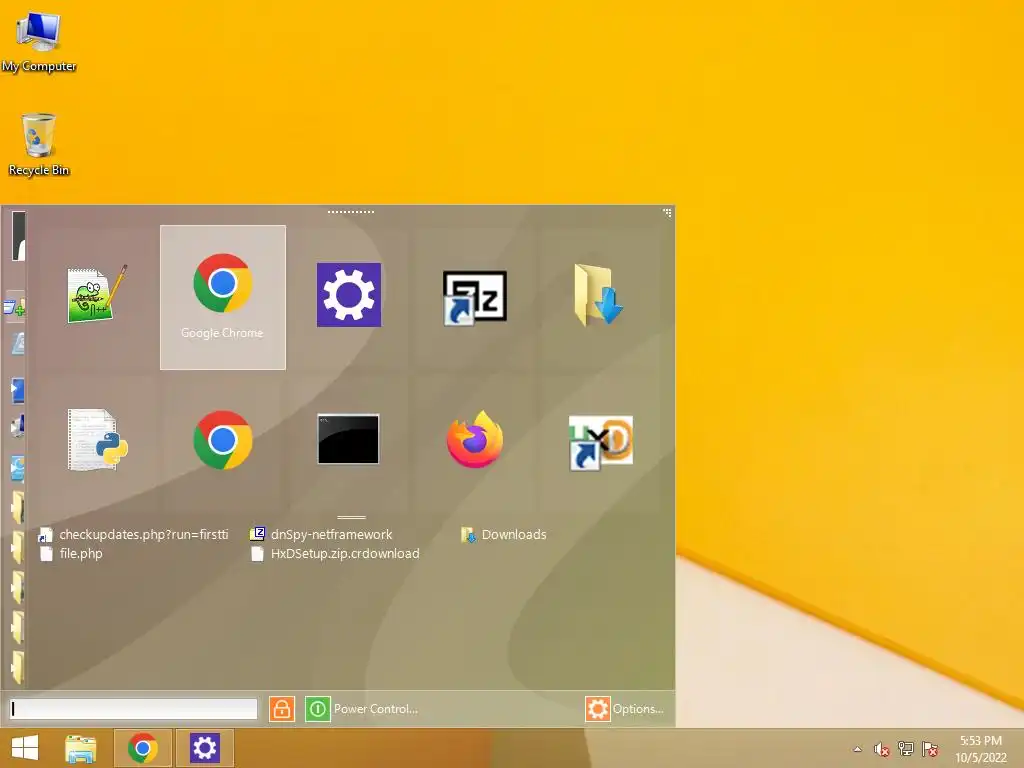
Task: Click the taskbar clock showing 5:53 PM
Action: 981,749
